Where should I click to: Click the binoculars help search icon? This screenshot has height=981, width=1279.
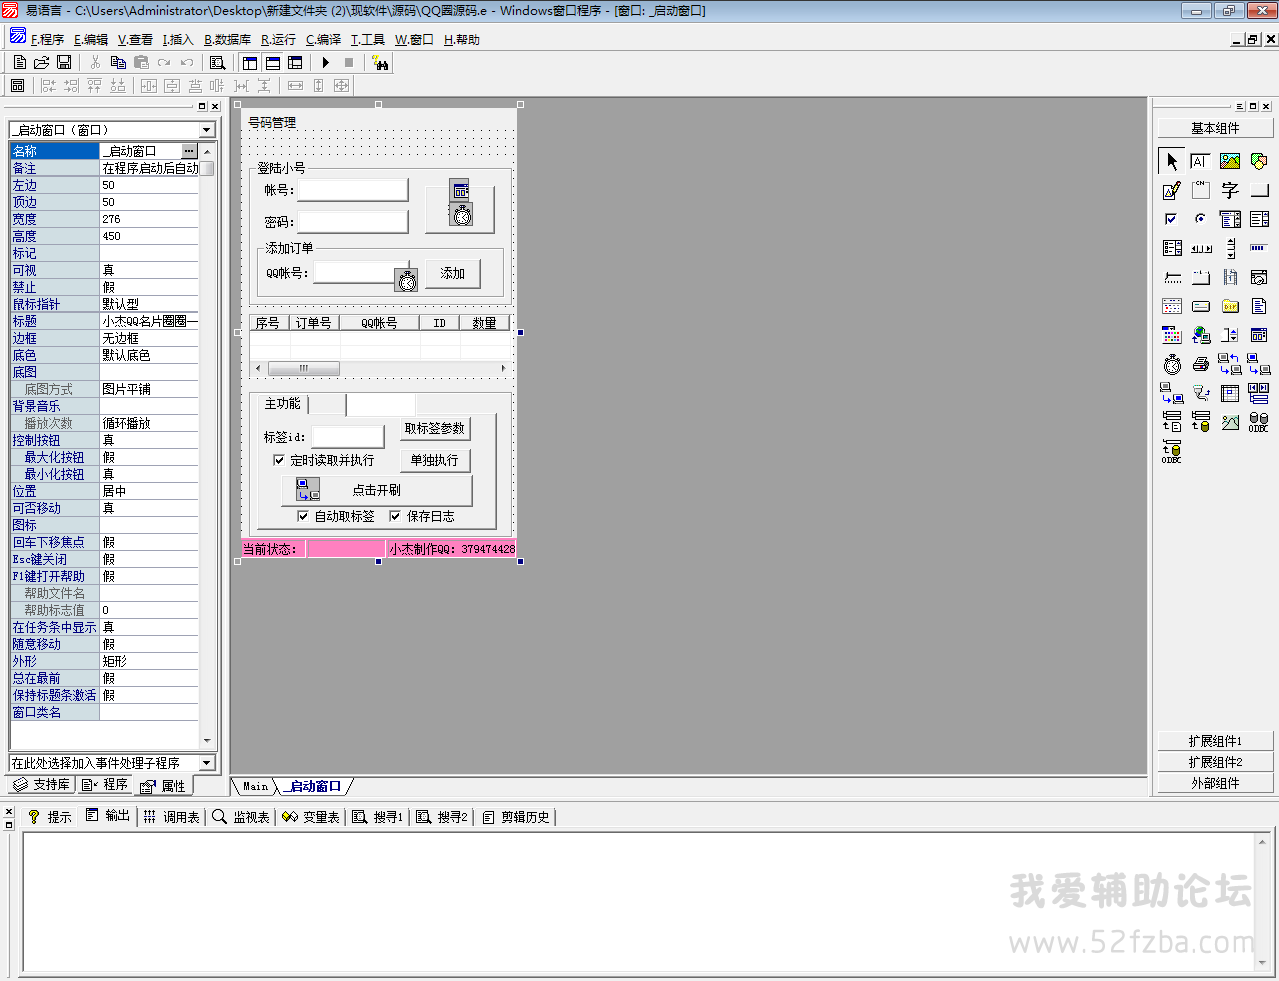pos(380,62)
